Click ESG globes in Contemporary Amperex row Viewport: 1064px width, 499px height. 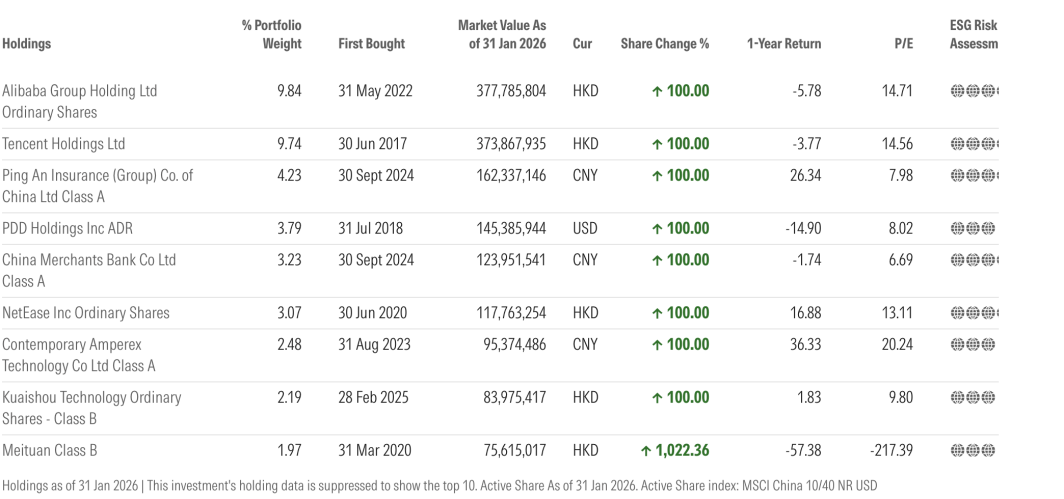(x=975, y=344)
